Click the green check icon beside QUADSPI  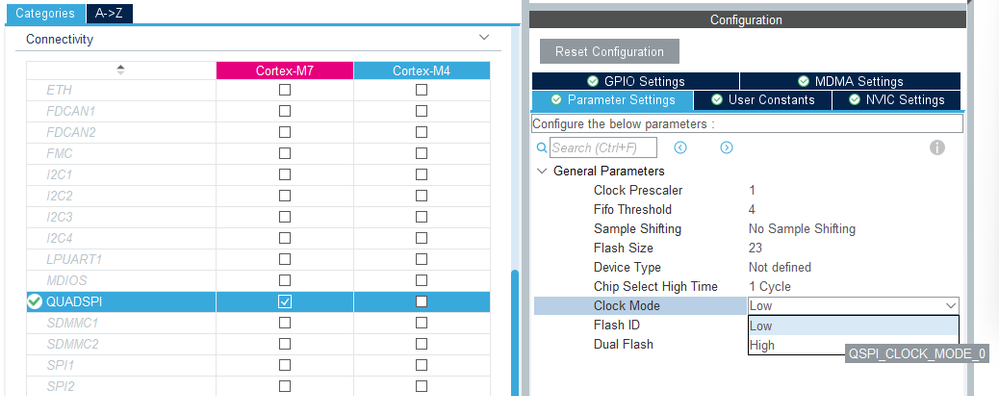point(34,302)
